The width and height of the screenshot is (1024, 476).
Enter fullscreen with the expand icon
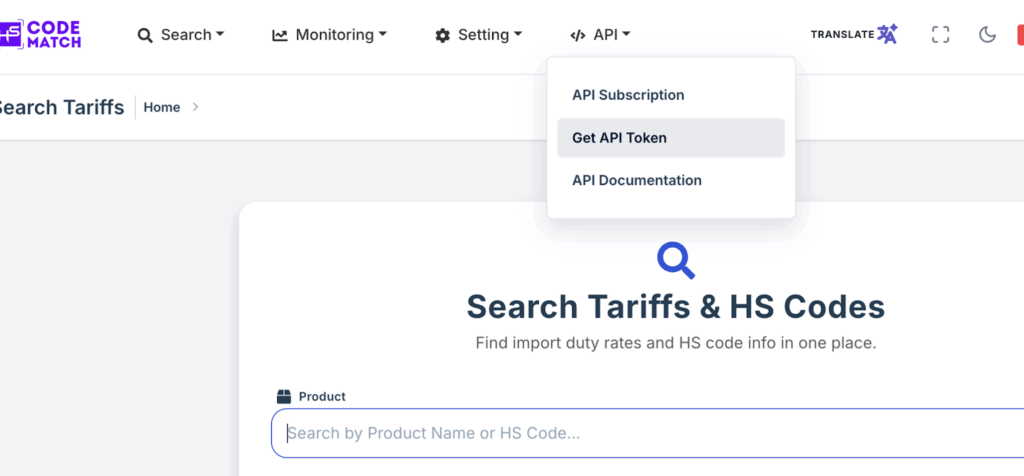pos(940,35)
